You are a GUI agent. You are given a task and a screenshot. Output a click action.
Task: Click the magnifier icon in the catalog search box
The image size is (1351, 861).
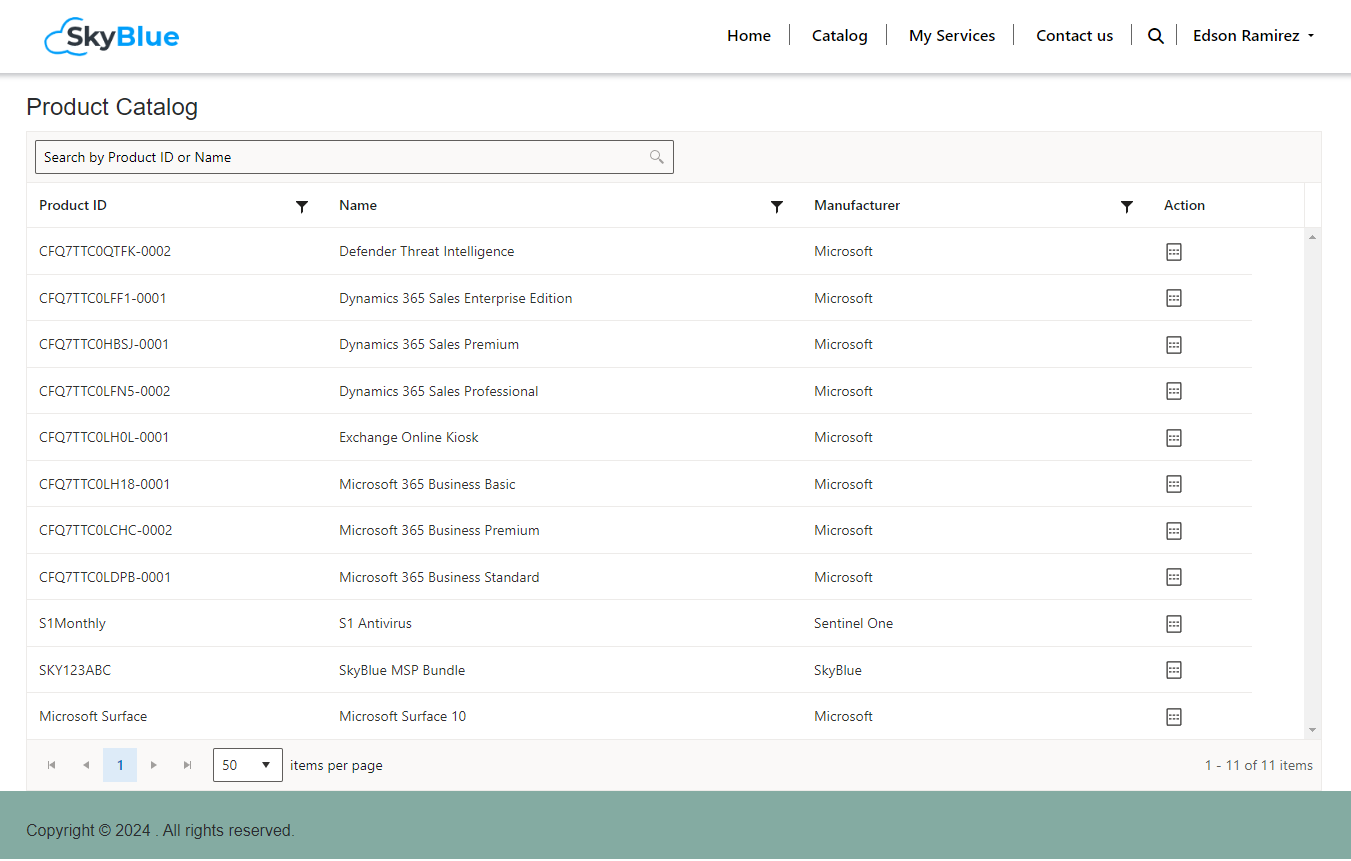[657, 157]
